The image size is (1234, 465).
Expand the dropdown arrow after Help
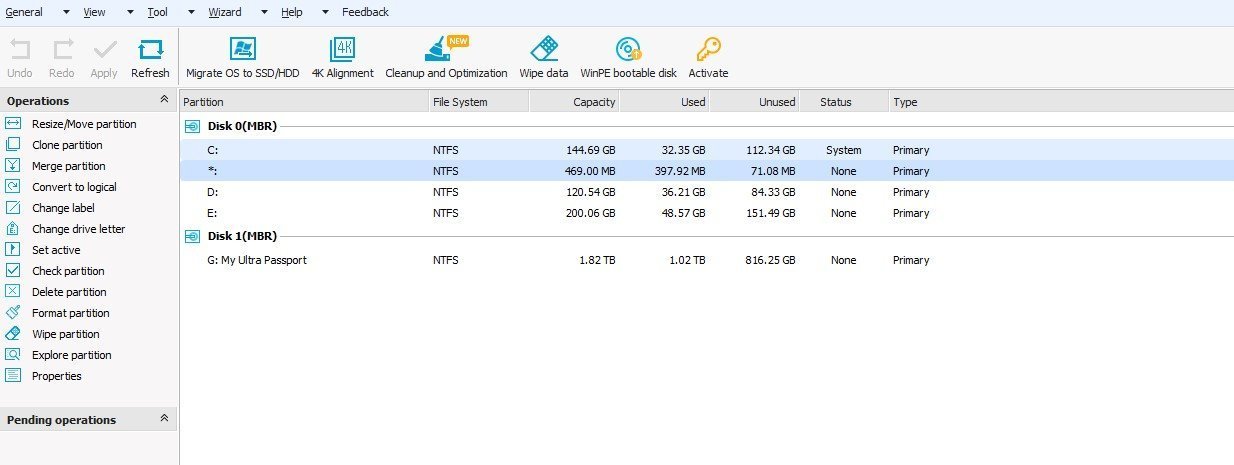pos(326,13)
